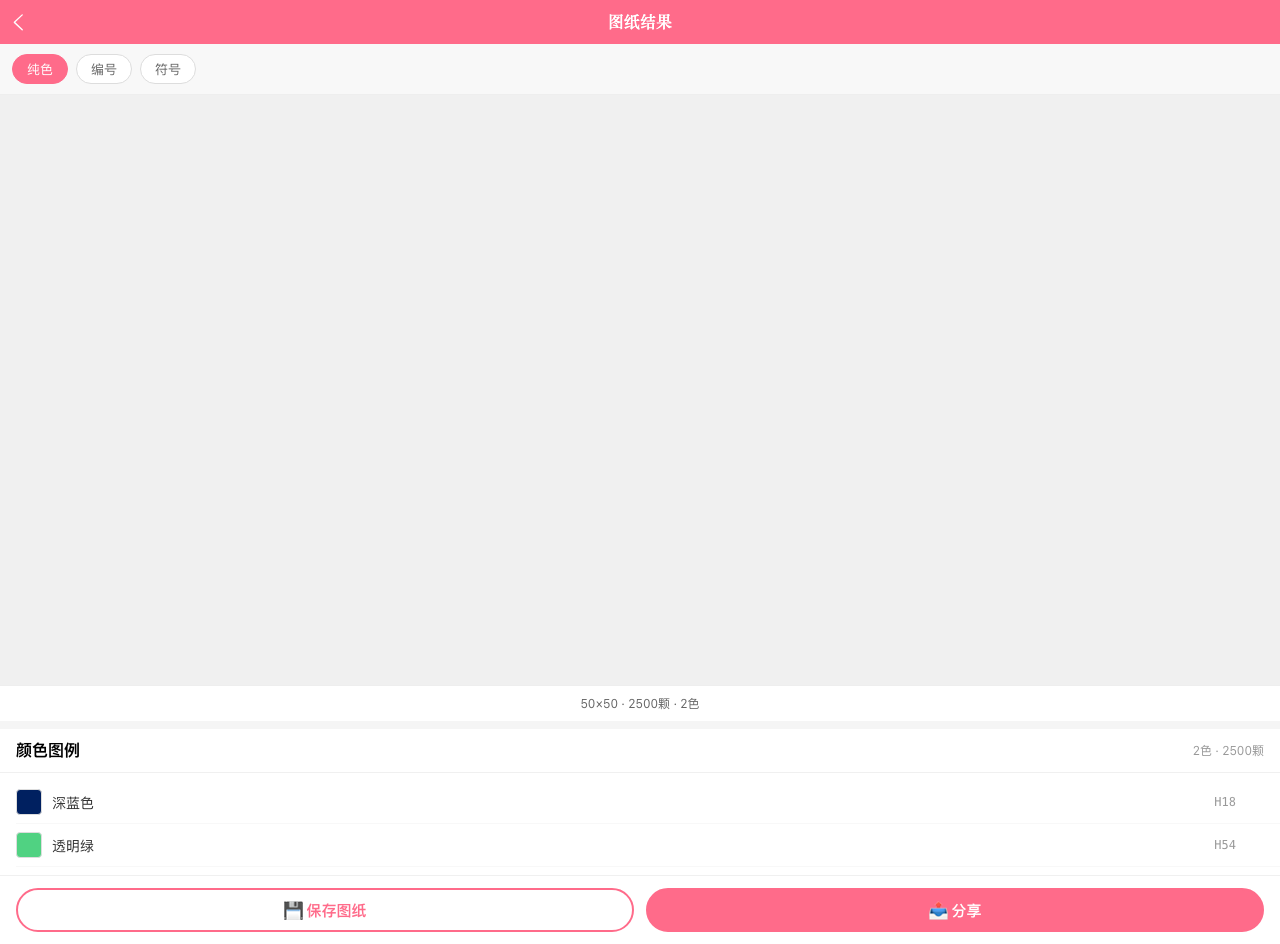
Task: Click the 深蓝色 legend label
Action: [x=73, y=803]
